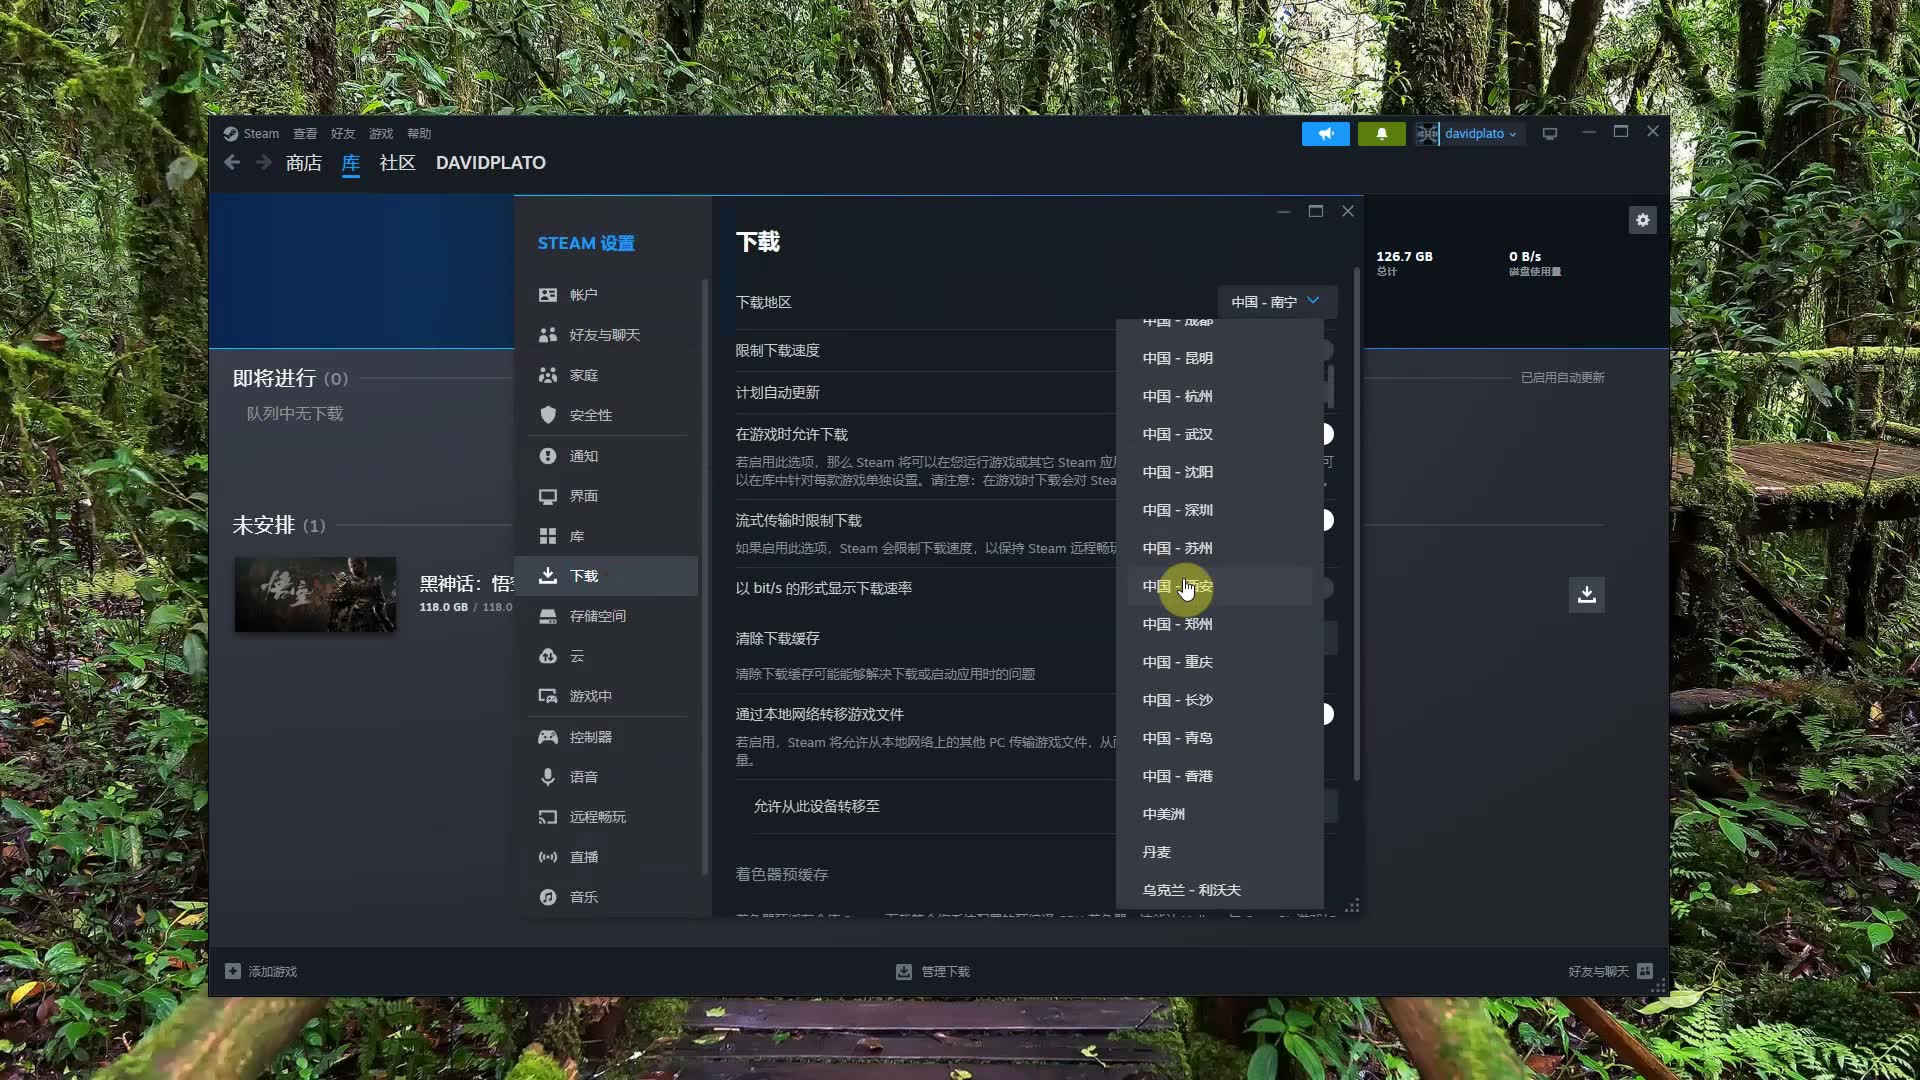Open the voice (语音) microphone icon
The image size is (1920, 1080).
coord(548,777)
